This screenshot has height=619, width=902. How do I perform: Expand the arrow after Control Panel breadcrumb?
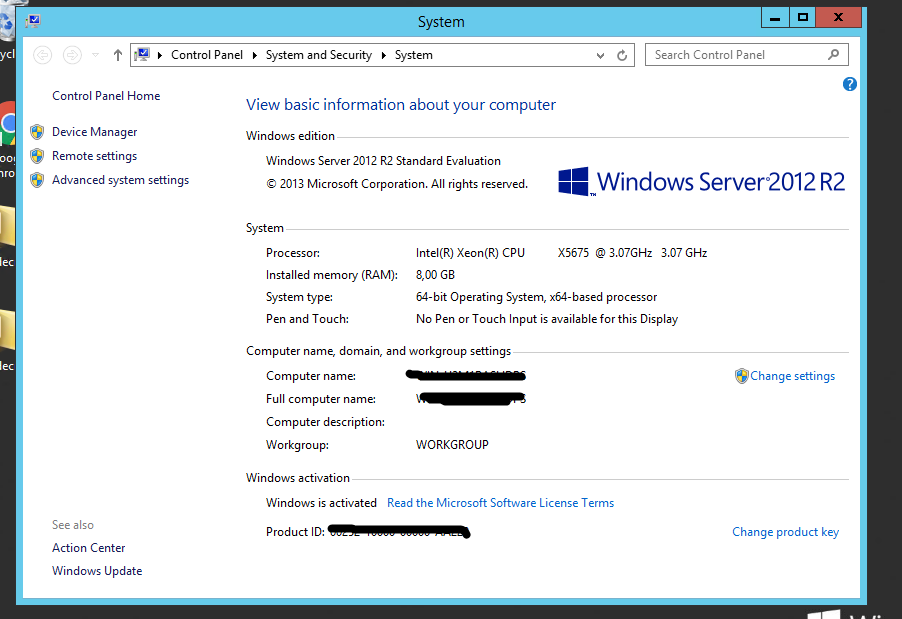(254, 55)
